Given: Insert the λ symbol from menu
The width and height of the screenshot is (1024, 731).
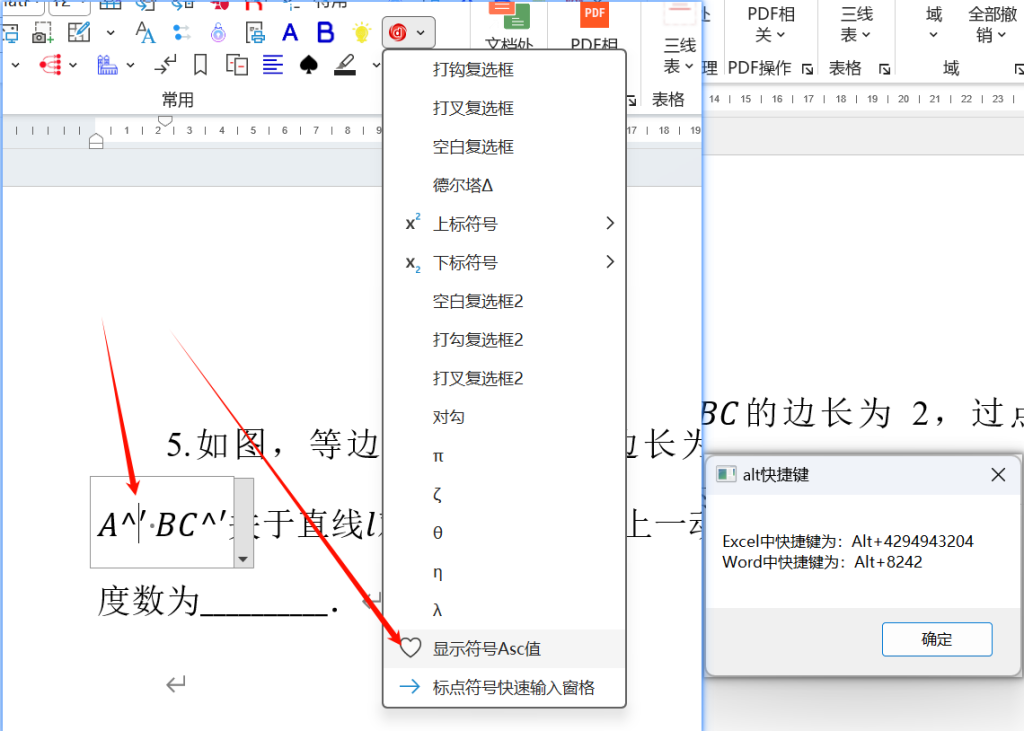Looking at the screenshot, I should click(x=504, y=610).
